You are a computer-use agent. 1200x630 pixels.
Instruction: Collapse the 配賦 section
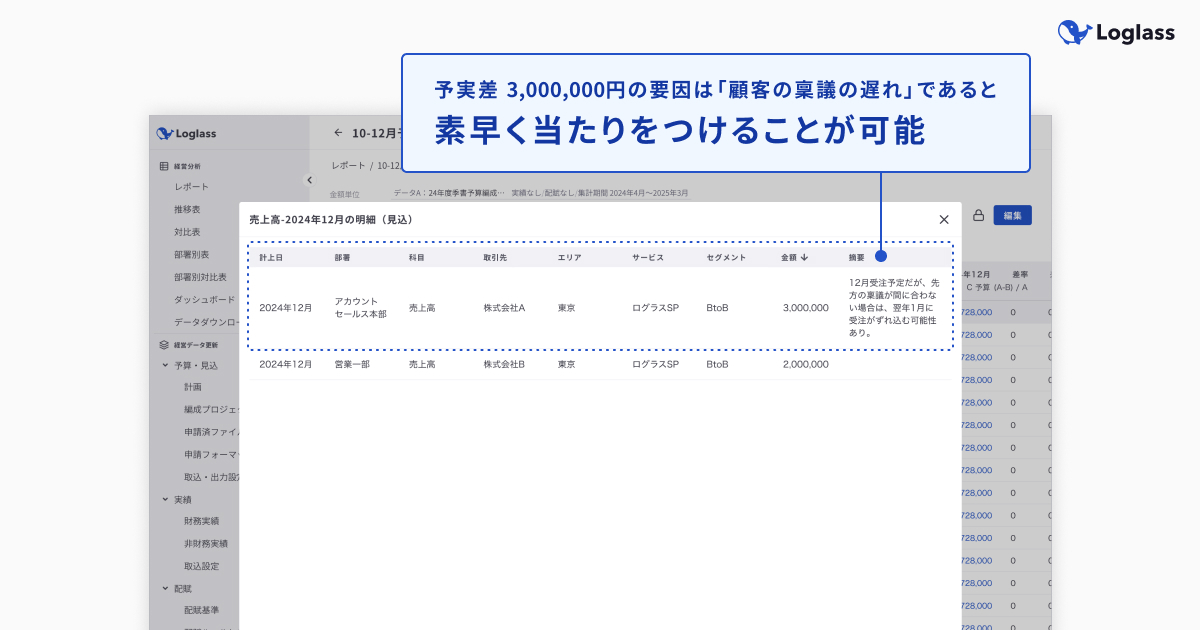tap(165, 589)
